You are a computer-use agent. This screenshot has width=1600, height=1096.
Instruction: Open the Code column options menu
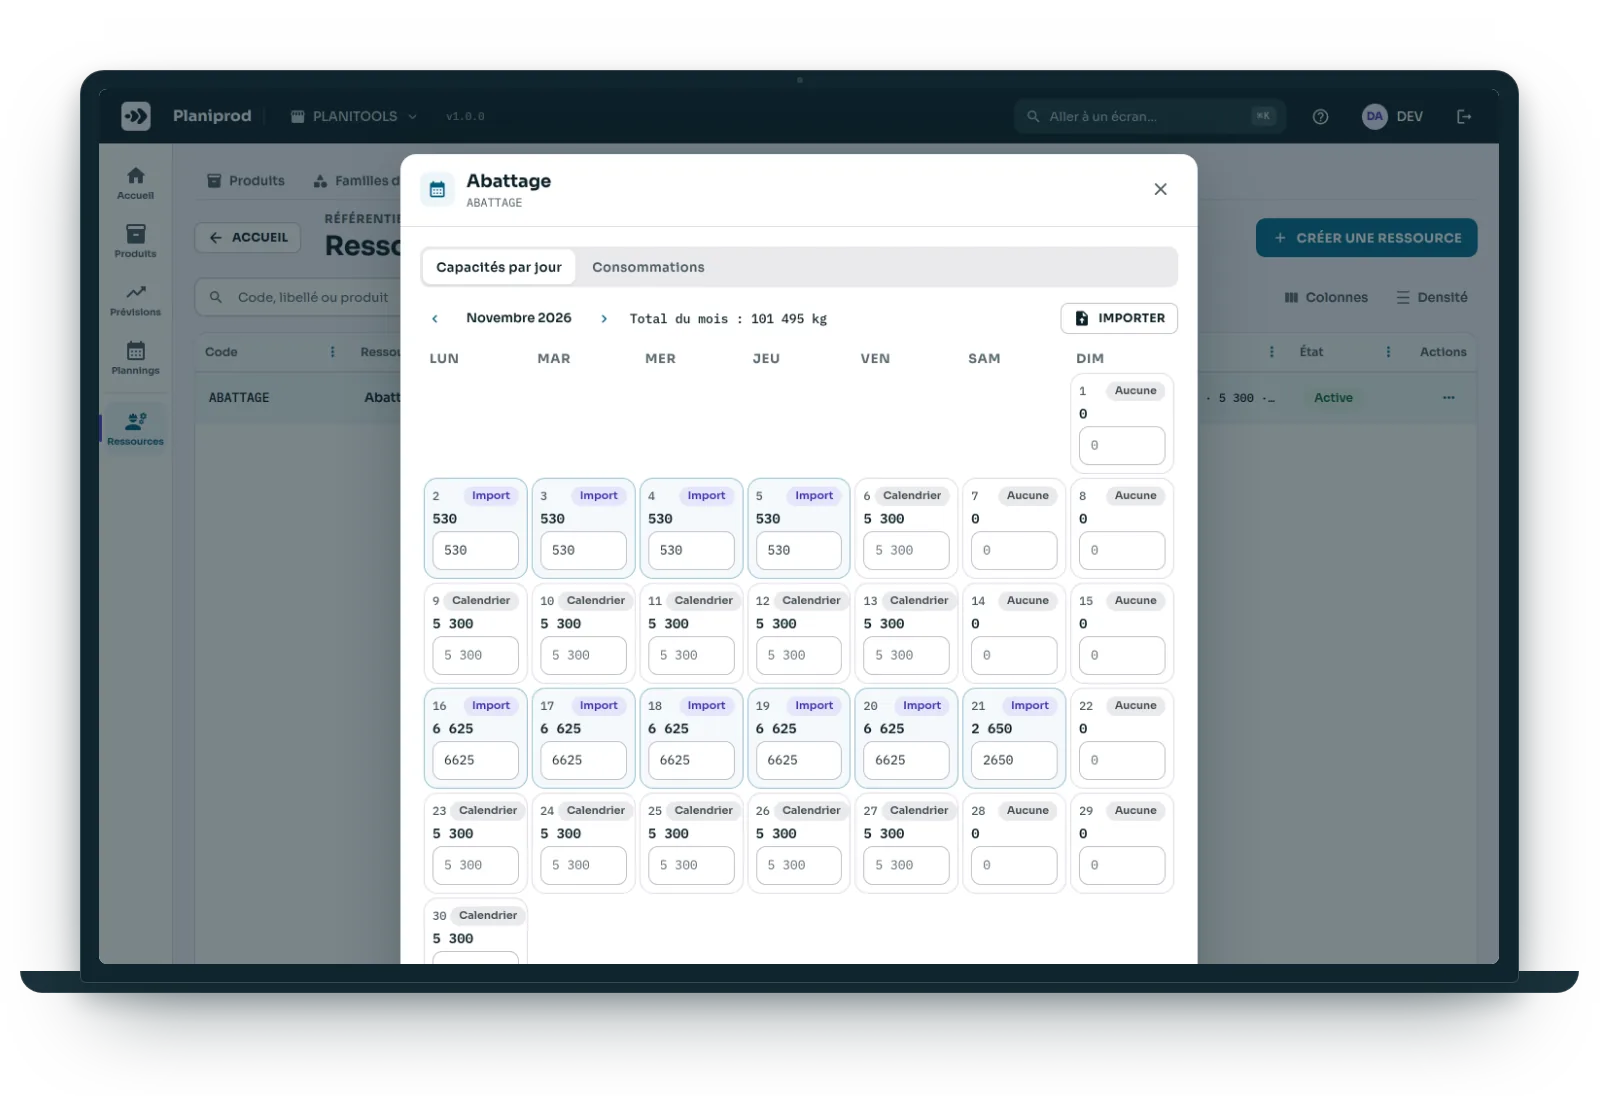pyautogui.click(x=333, y=352)
